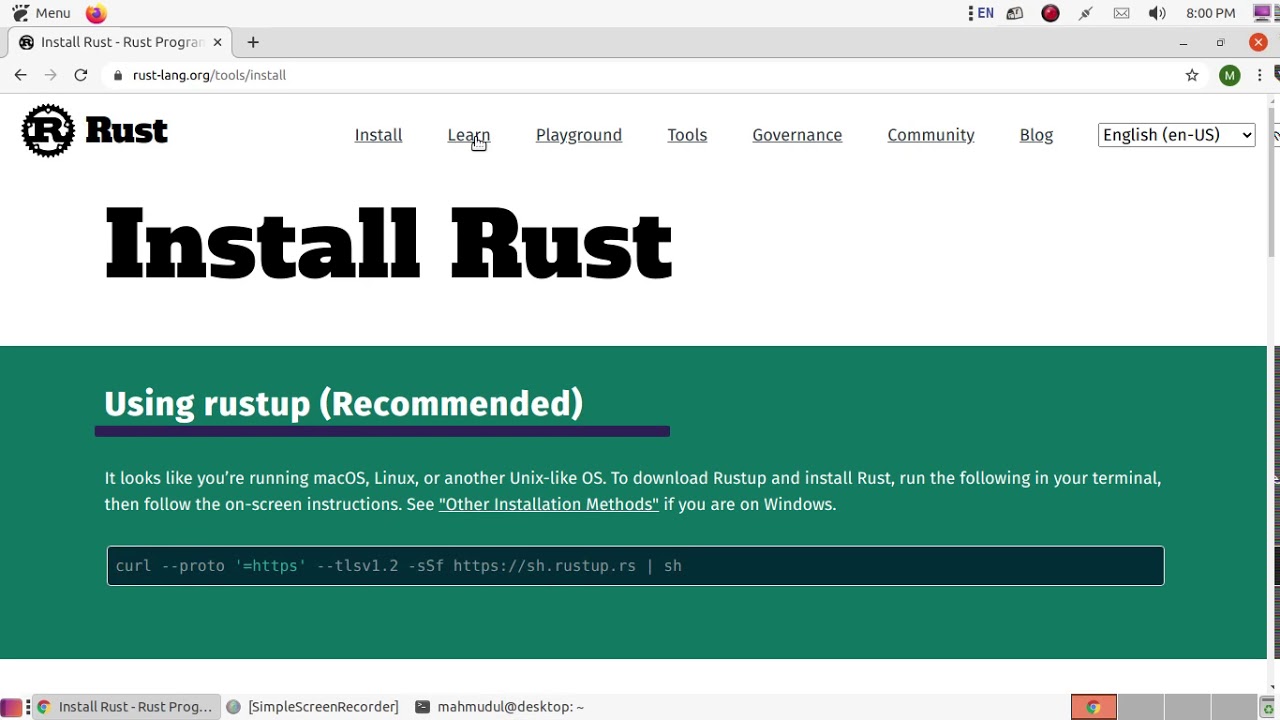The width and height of the screenshot is (1280, 720).
Task: Expand the English (en-US) language dropdown
Action: (x=1176, y=135)
